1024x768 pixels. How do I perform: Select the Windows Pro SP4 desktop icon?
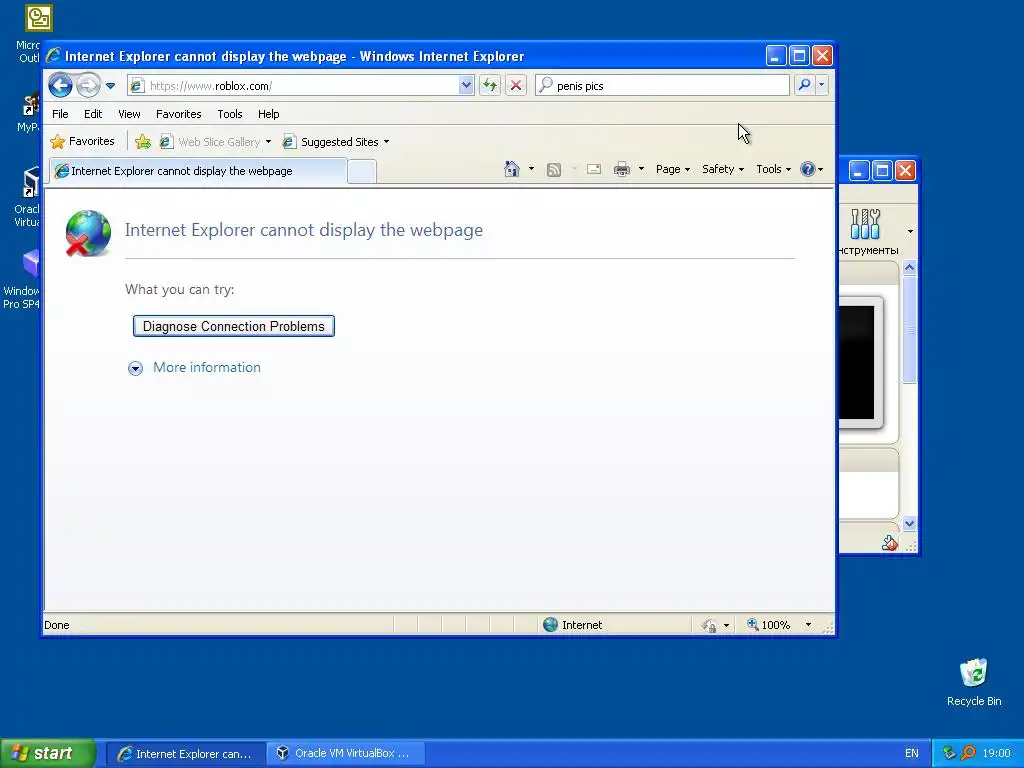pos(22,280)
